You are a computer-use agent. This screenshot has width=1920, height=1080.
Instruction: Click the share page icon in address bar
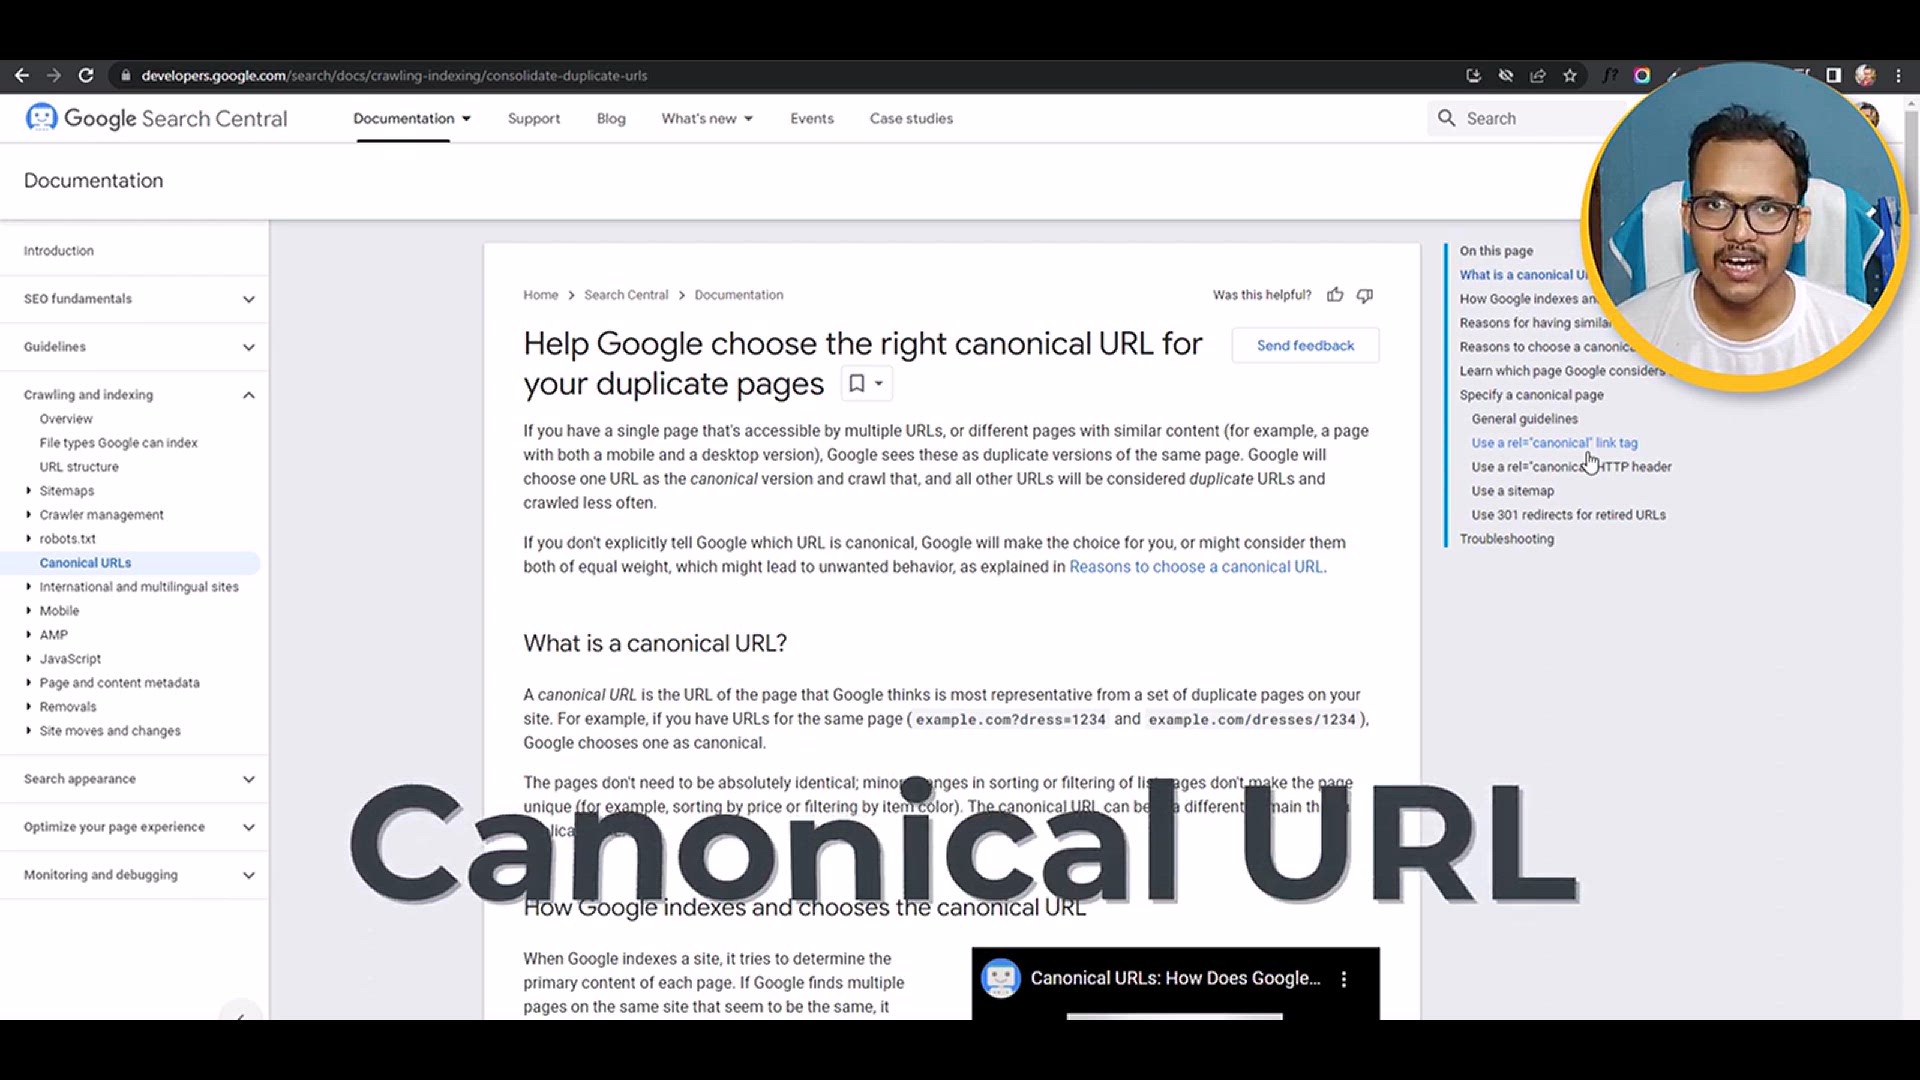(x=1538, y=75)
